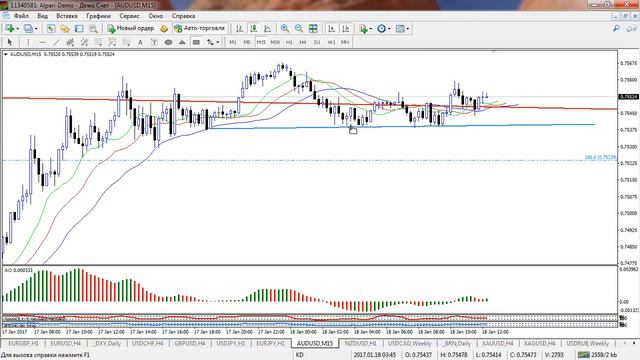This screenshot has height=360, width=640.
Task: Switch chart to candlestick type
Action: click(x=253, y=29)
